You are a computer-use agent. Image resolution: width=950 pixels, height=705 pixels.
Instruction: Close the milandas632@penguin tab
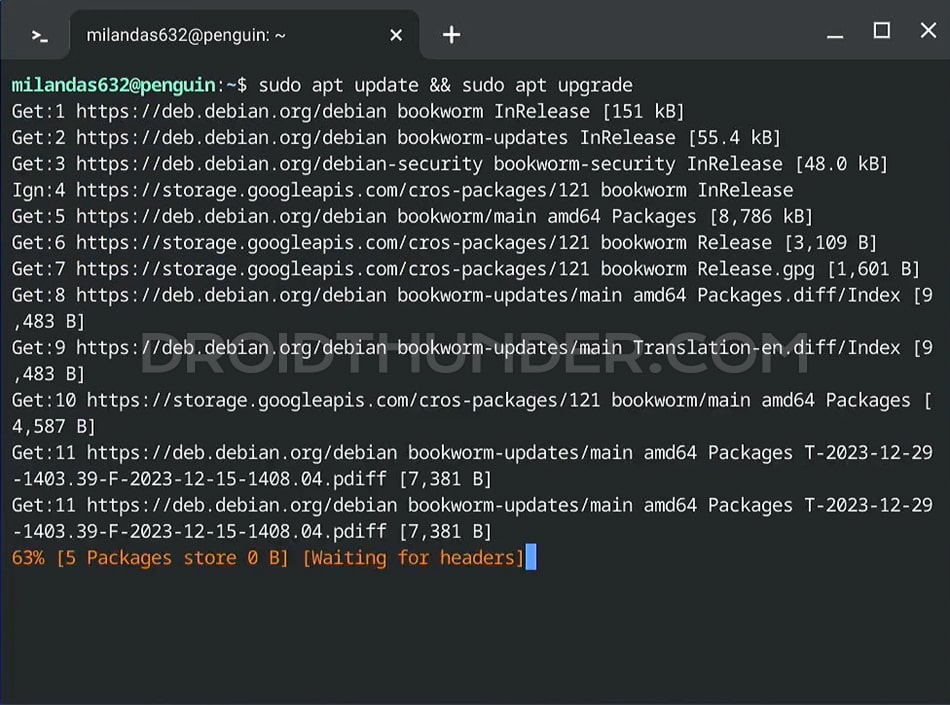396,36
